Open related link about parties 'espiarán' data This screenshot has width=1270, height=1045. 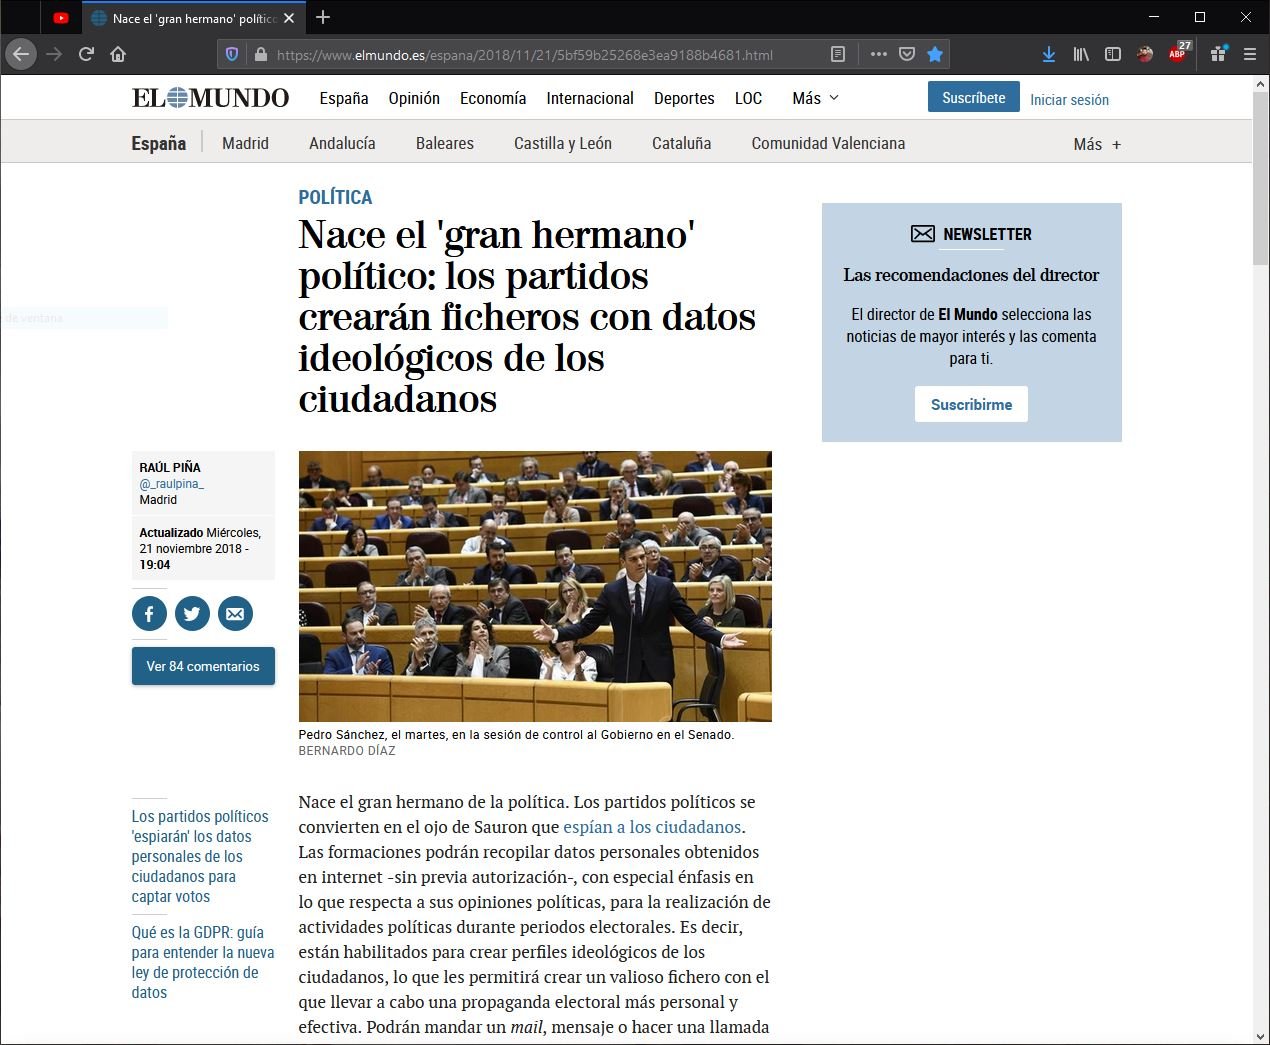200,856
